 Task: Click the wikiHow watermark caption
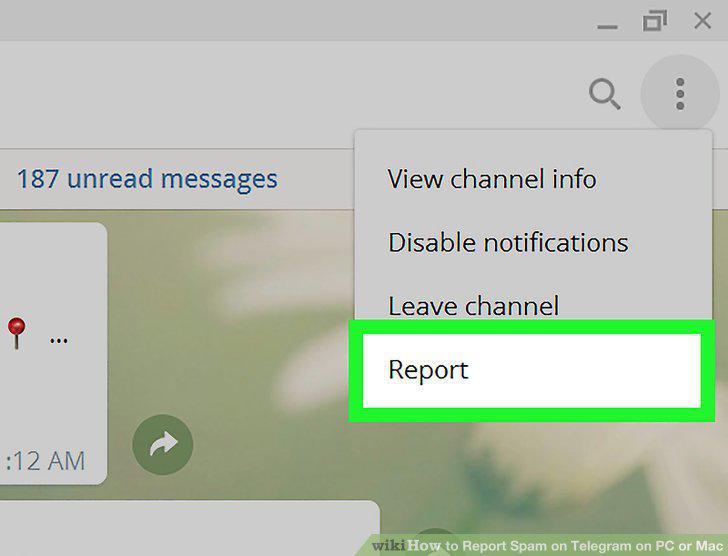point(548,546)
